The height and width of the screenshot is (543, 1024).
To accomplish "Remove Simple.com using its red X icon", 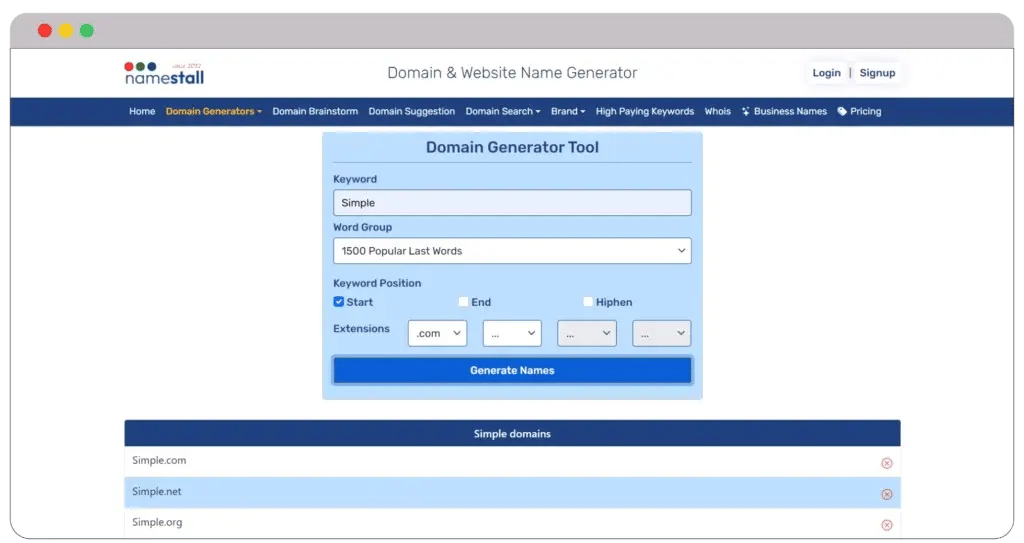I will pyautogui.click(x=886, y=463).
